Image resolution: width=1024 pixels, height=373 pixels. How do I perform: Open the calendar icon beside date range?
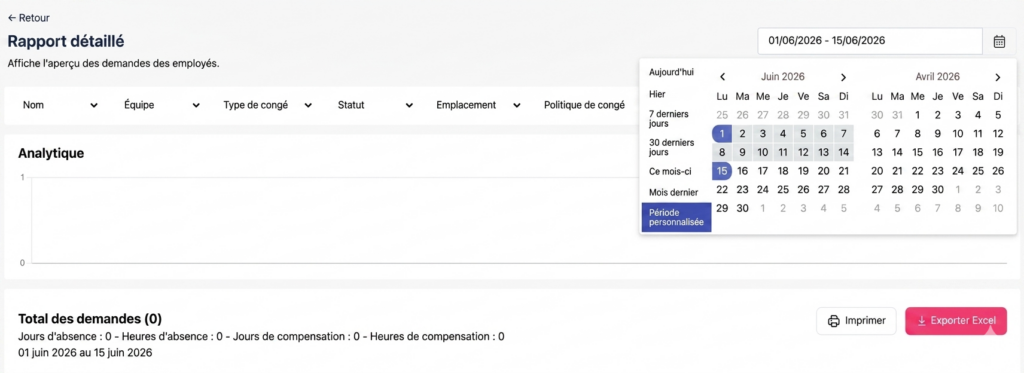point(999,41)
